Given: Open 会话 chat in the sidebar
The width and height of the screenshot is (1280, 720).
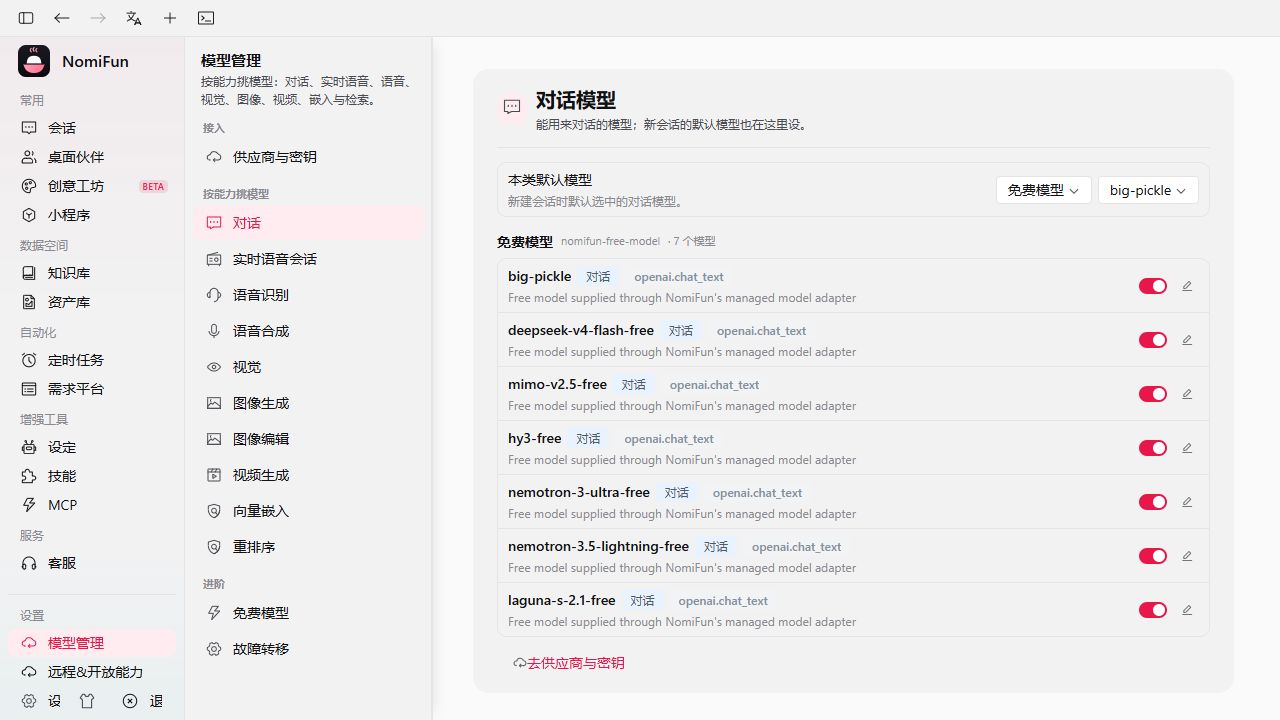Looking at the screenshot, I should coord(92,128).
